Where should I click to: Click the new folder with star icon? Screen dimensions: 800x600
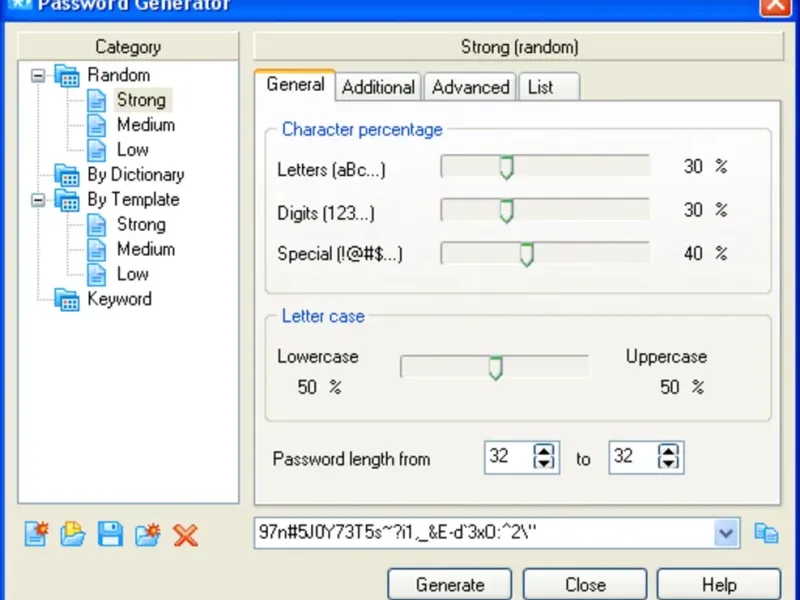[x=147, y=534]
